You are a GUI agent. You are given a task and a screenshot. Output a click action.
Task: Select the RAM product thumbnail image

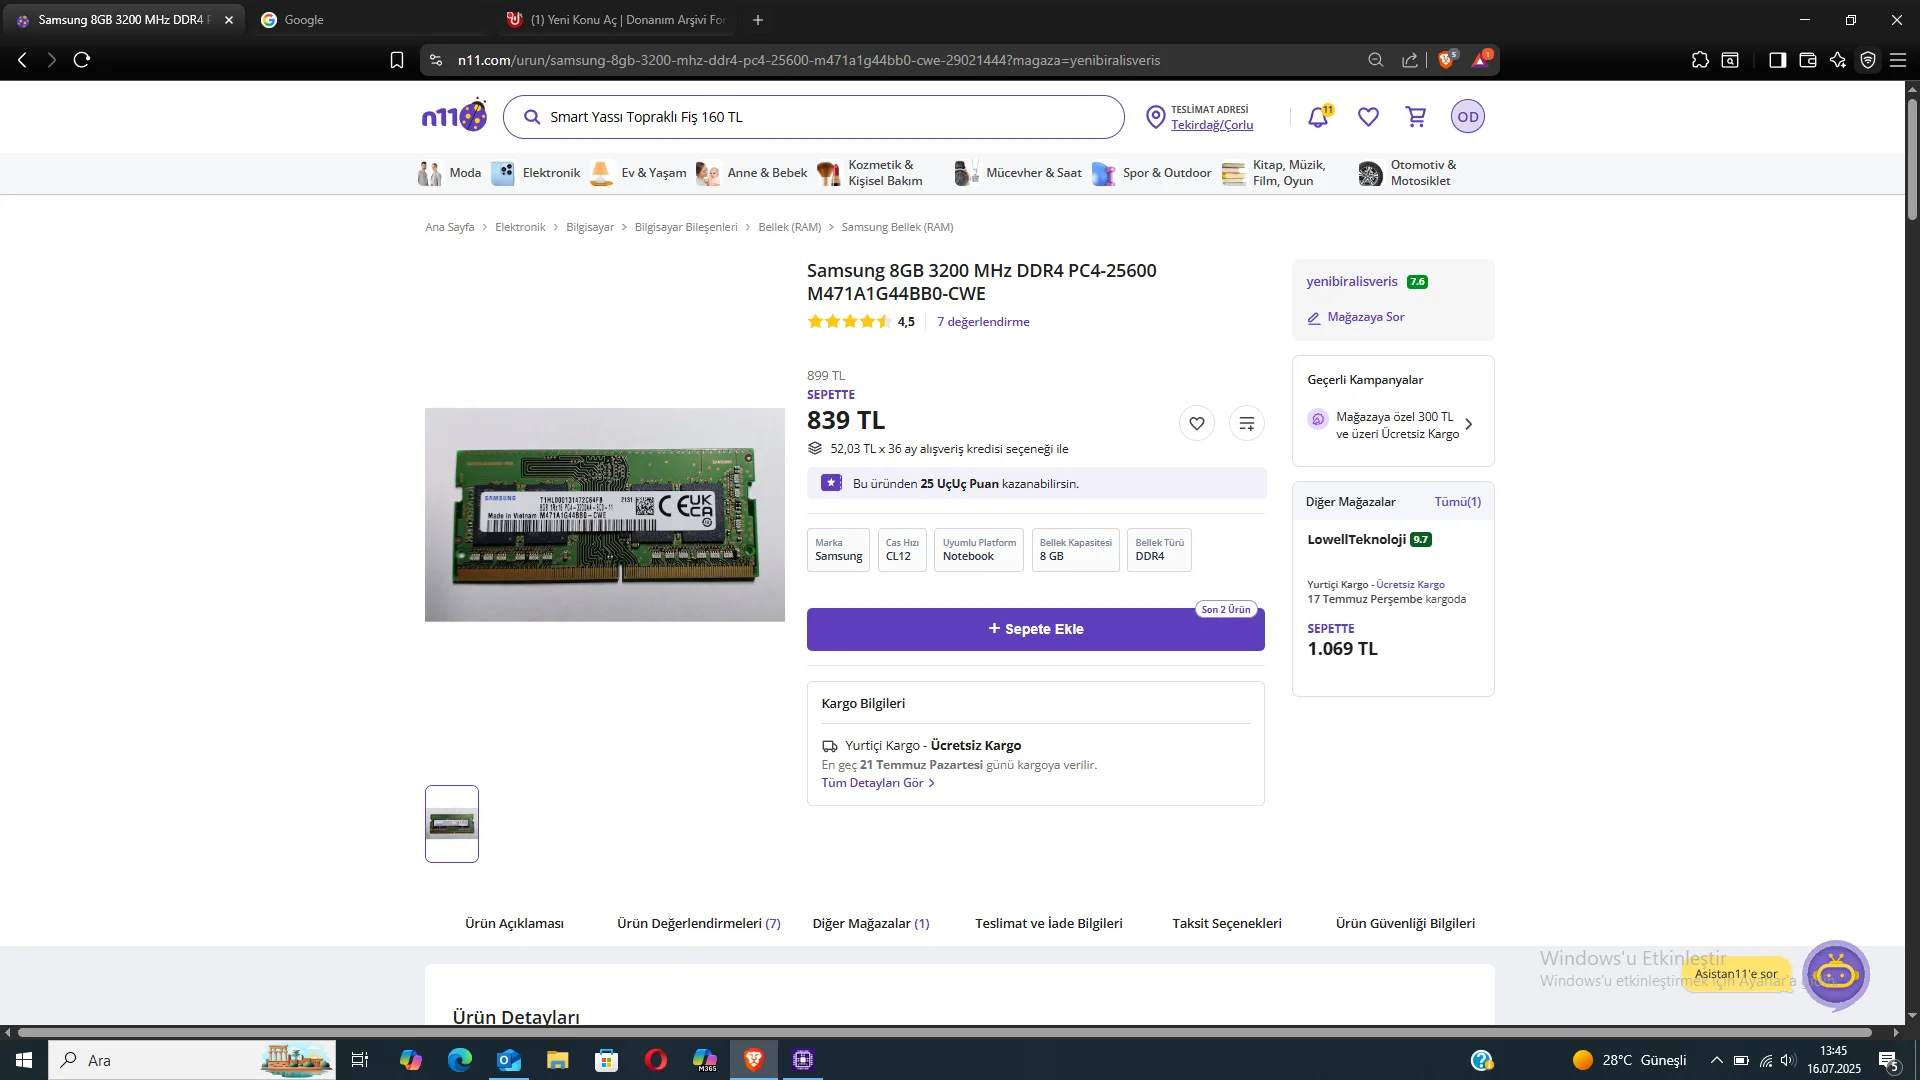452,824
